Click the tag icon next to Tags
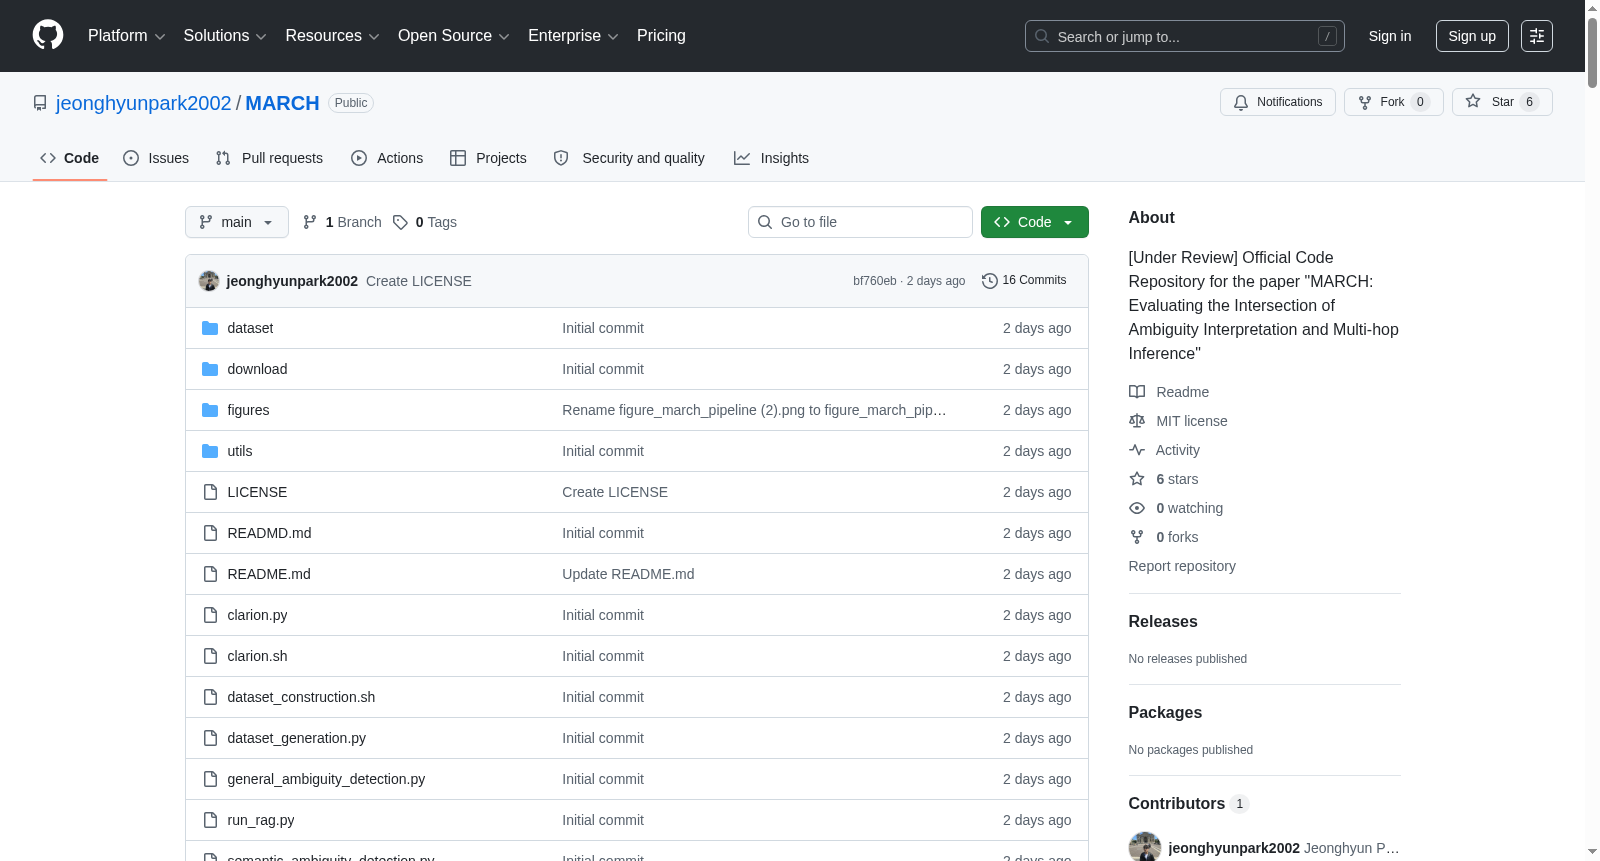Image resolution: width=1600 pixels, height=861 pixels. (400, 222)
